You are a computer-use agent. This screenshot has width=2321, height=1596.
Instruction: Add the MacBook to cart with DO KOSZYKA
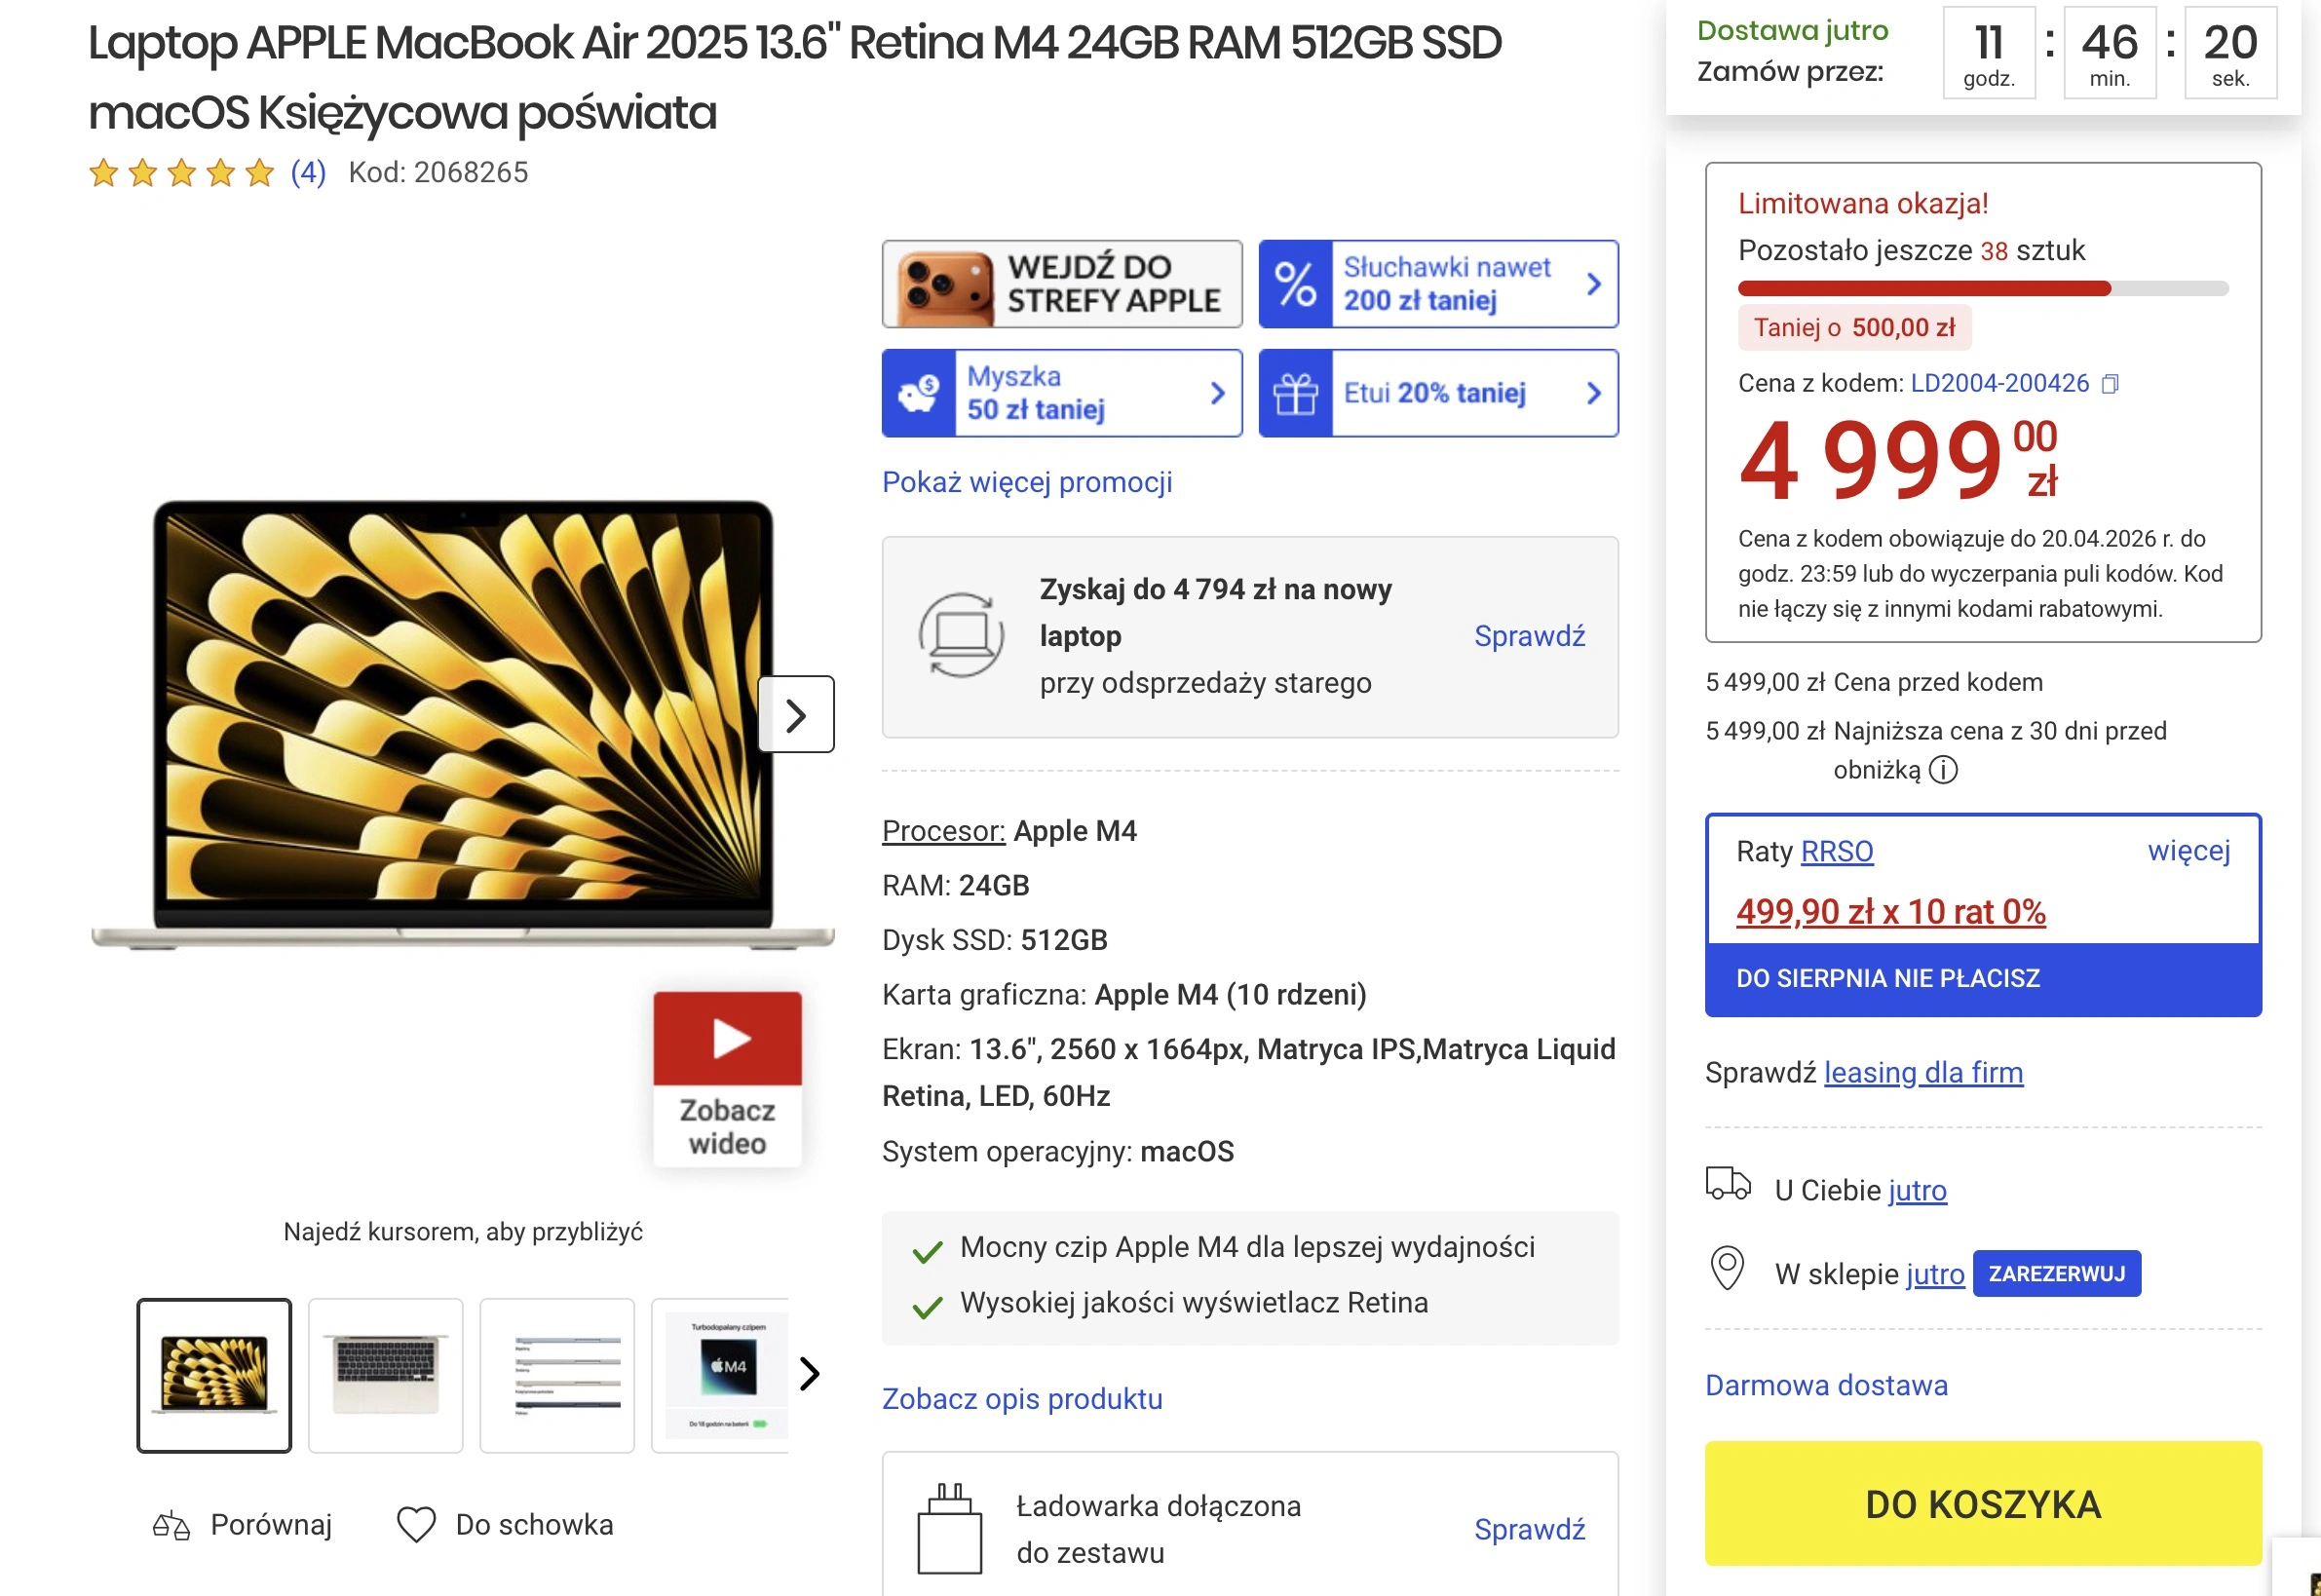[1984, 1503]
